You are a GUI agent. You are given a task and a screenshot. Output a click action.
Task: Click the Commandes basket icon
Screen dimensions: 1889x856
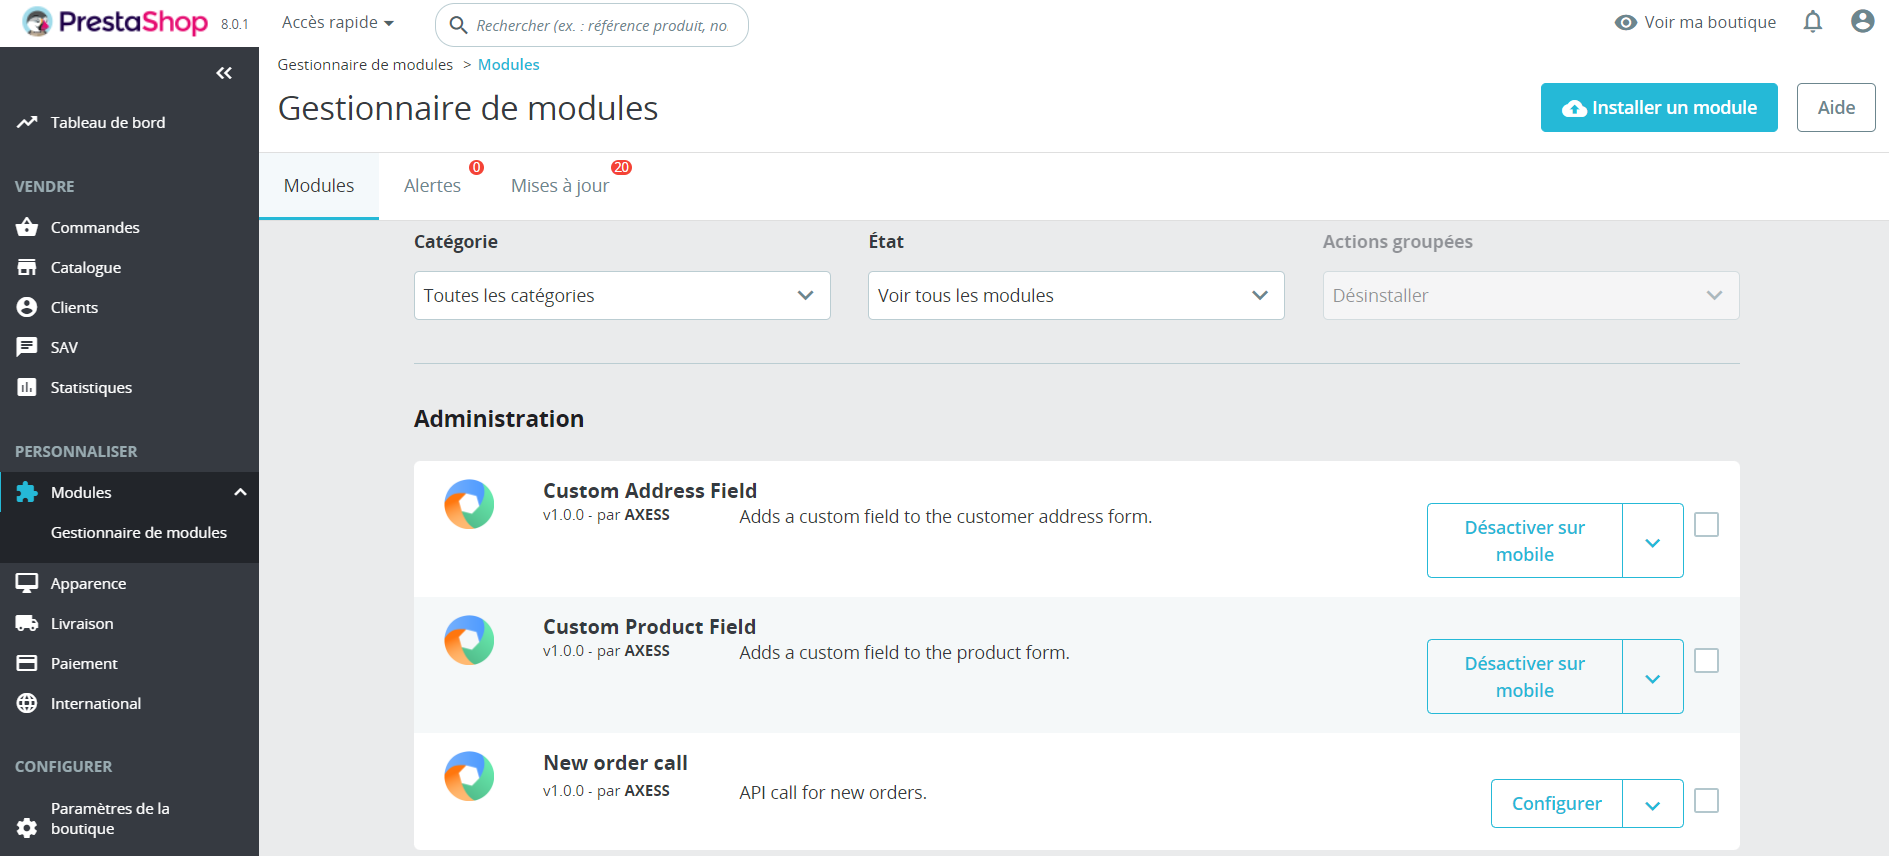tap(27, 228)
